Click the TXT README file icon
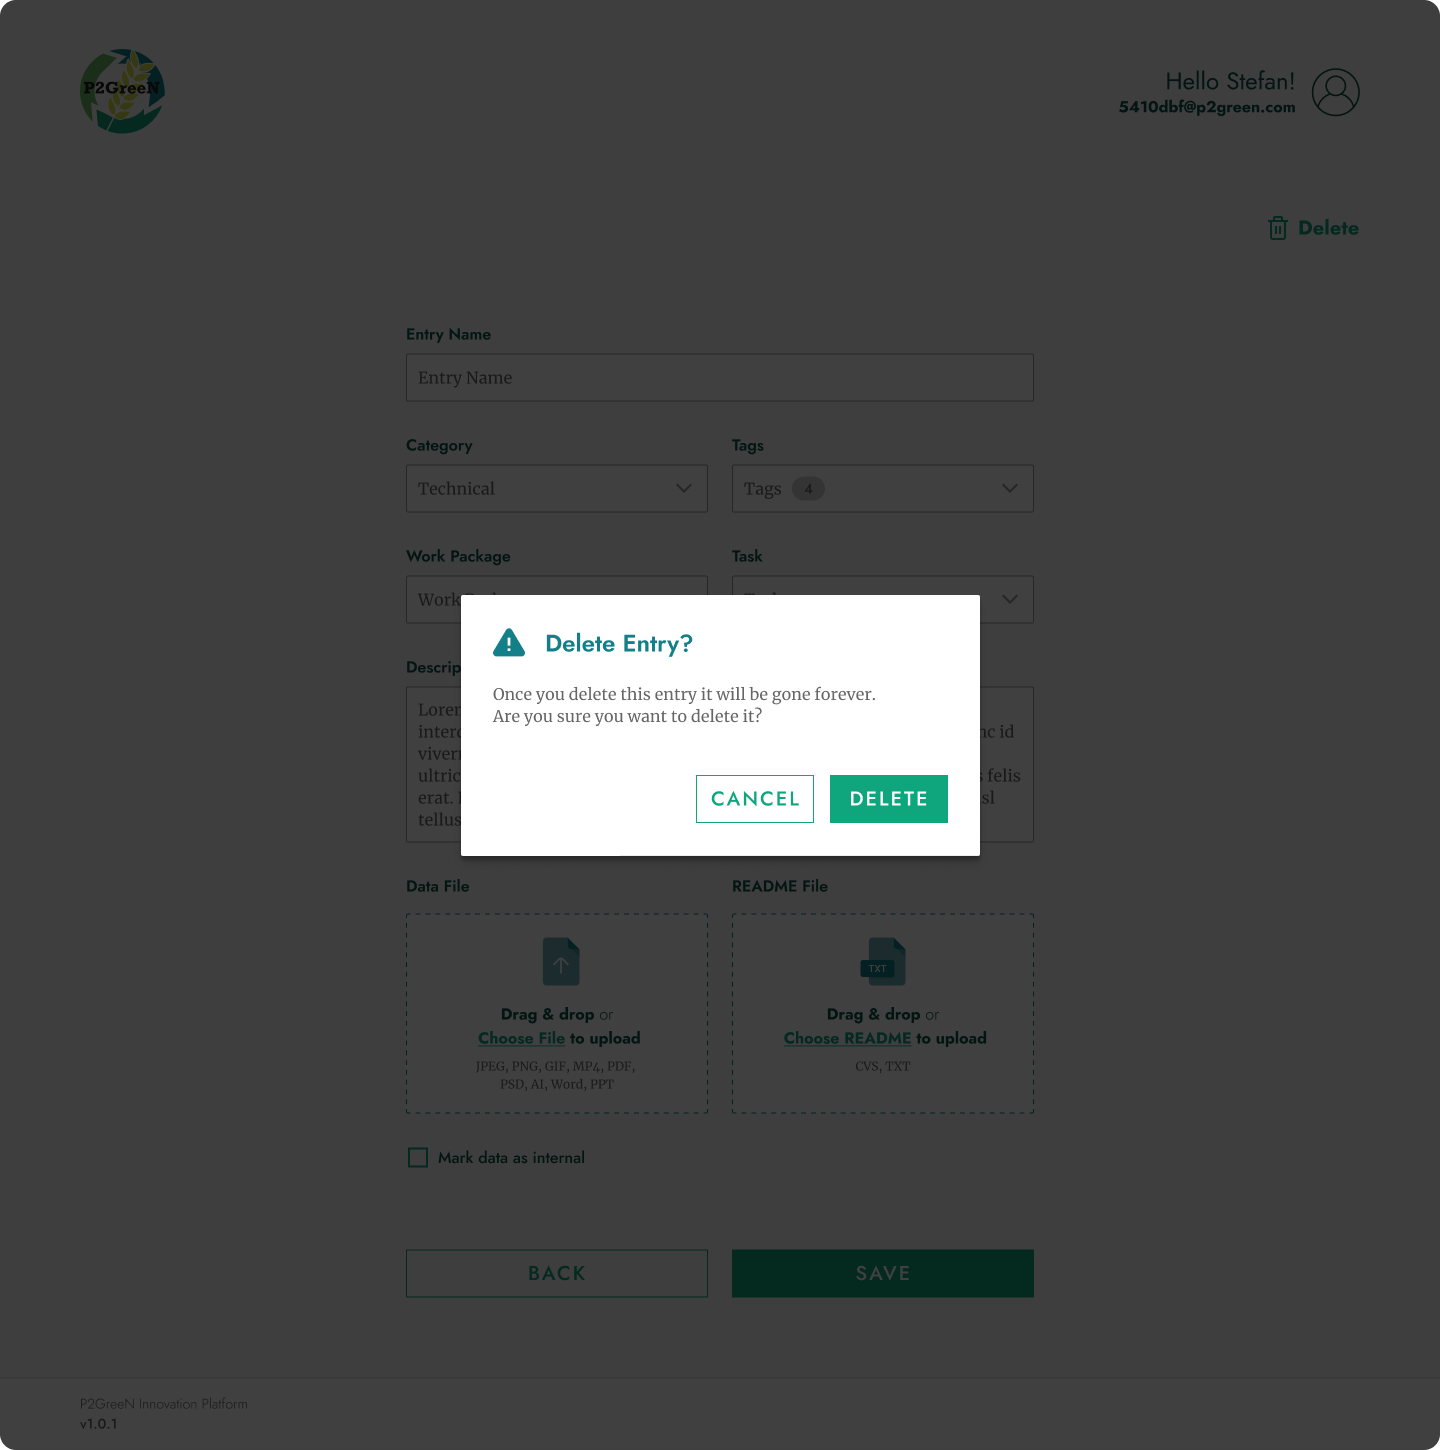Viewport: 1440px width, 1450px height. point(883,962)
